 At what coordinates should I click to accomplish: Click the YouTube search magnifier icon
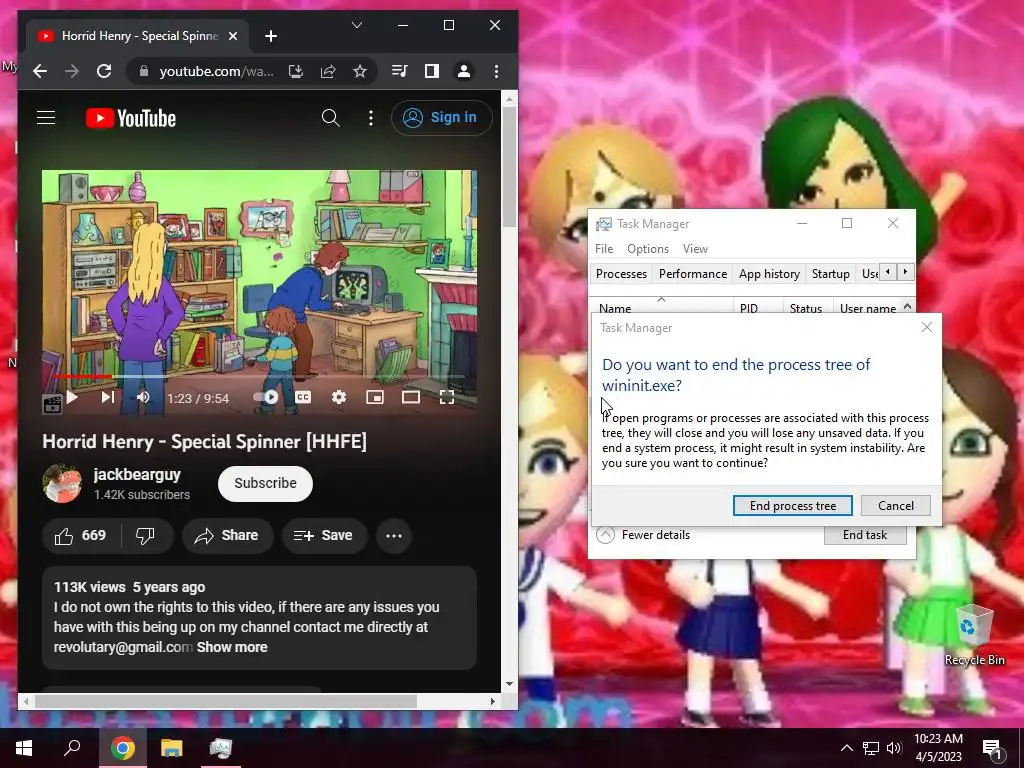330,118
